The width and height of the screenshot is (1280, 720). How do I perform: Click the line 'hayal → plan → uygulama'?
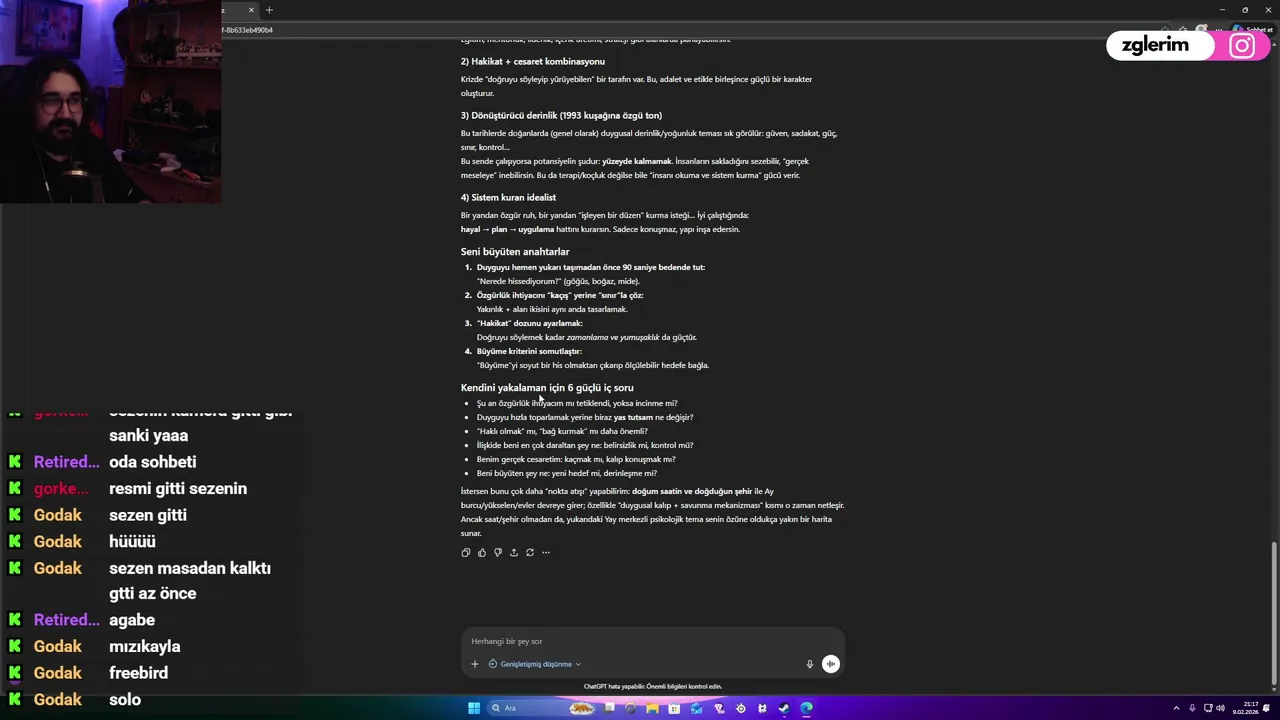(507, 229)
